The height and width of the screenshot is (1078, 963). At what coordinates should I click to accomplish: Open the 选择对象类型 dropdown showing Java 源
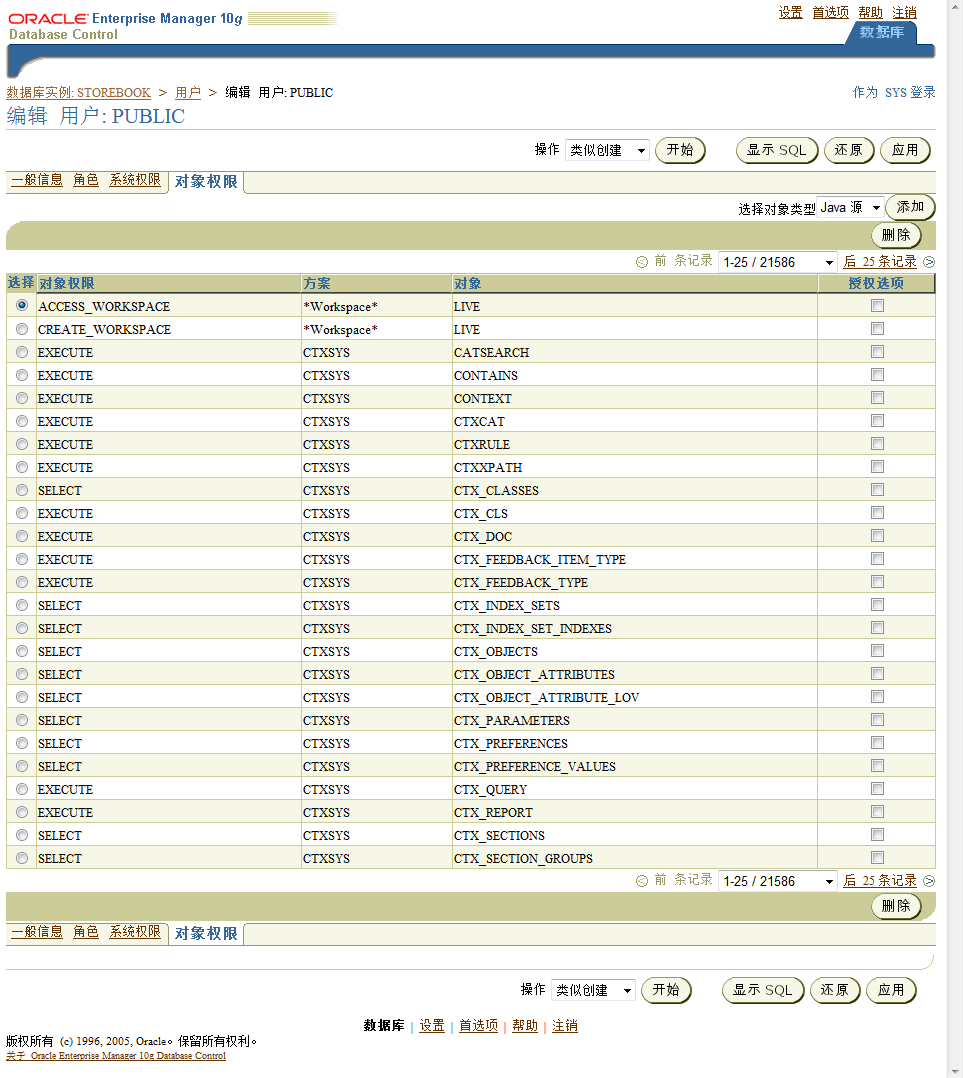pos(850,208)
